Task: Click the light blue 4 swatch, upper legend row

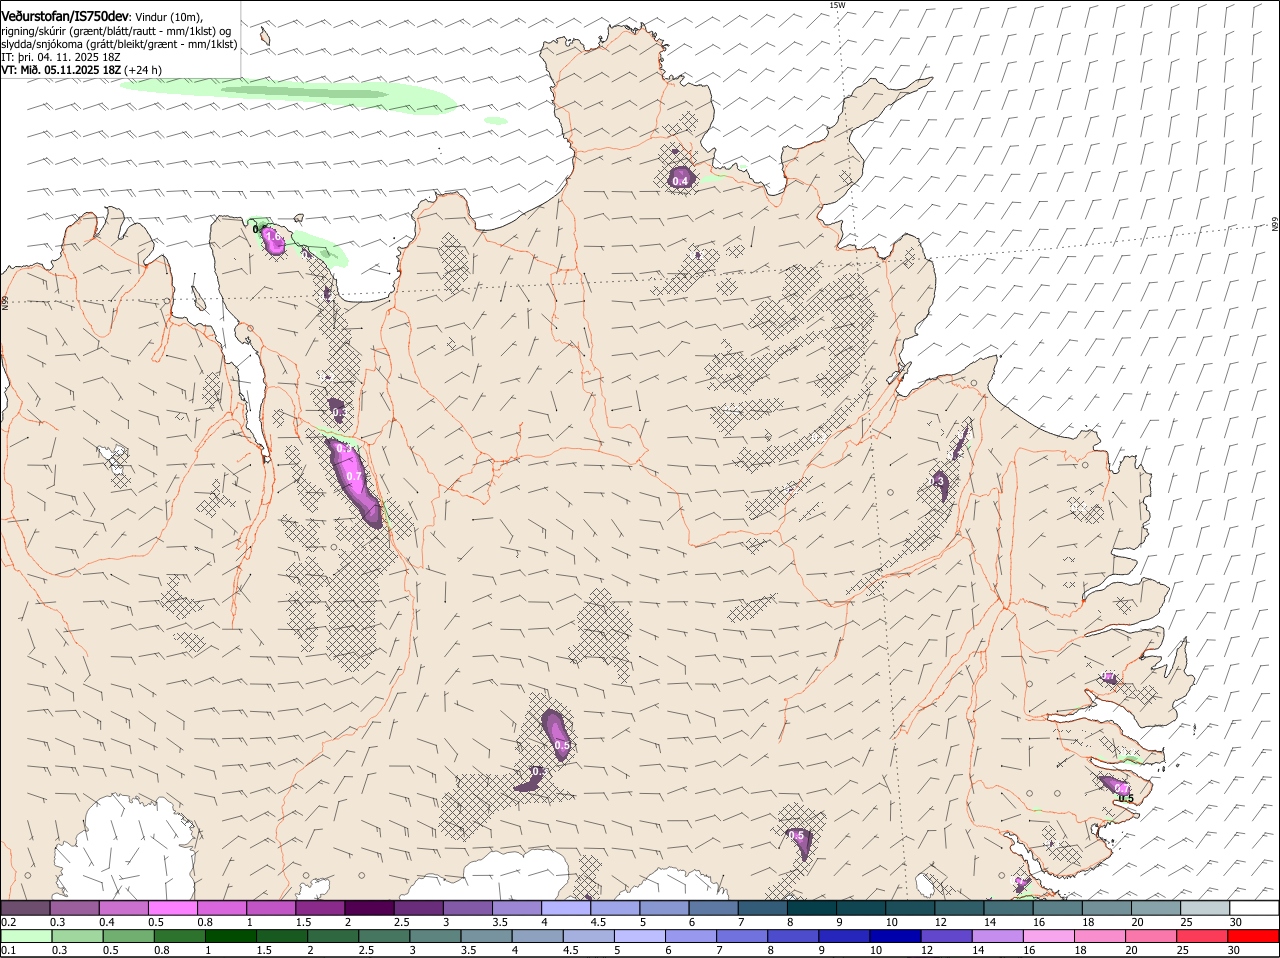Action: 566,907
